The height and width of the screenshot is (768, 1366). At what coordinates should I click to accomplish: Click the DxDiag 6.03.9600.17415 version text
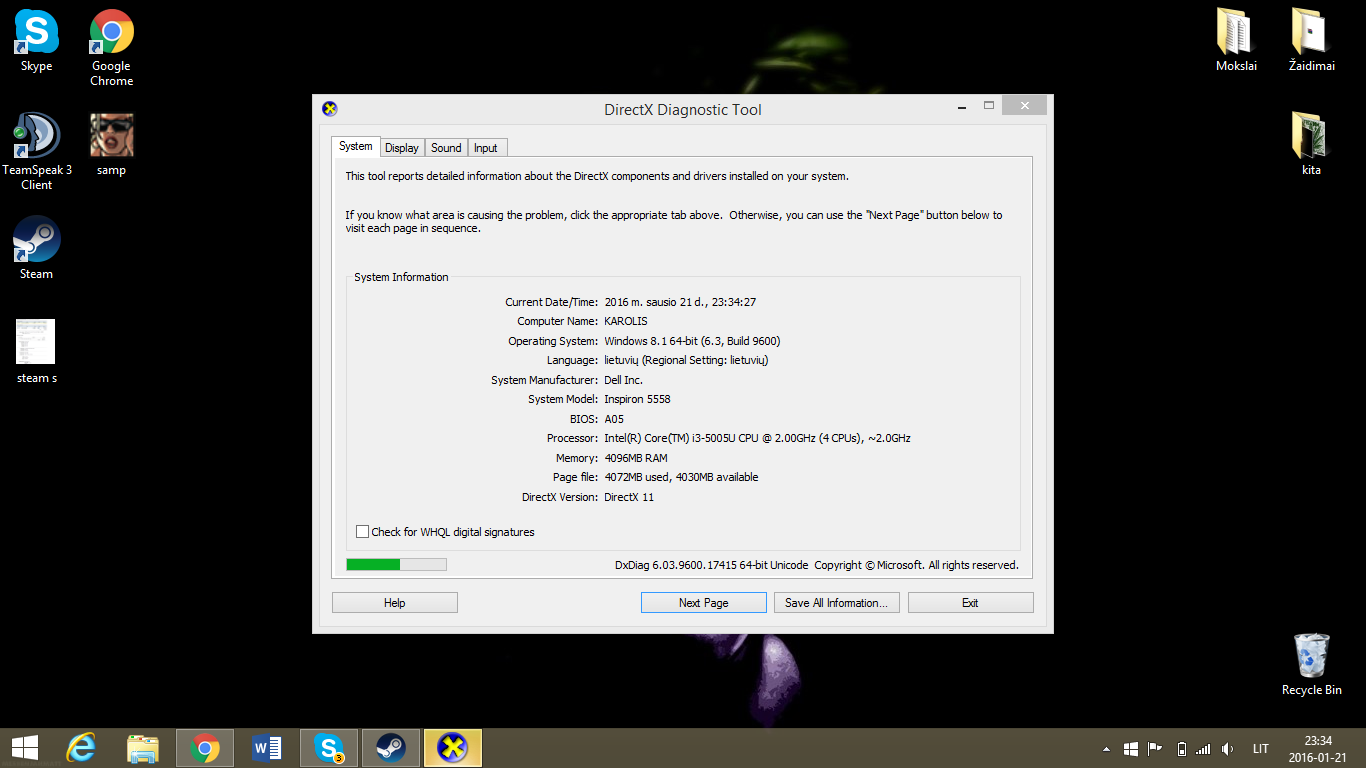pos(711,565)
